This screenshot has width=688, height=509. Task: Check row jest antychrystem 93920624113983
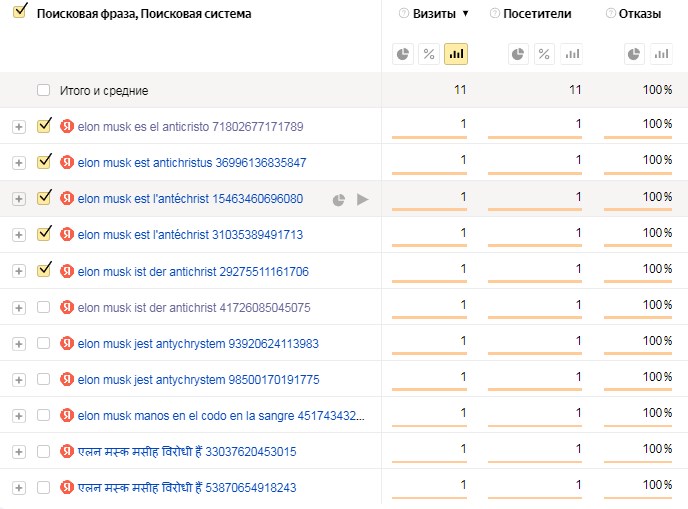coord(43,343)
